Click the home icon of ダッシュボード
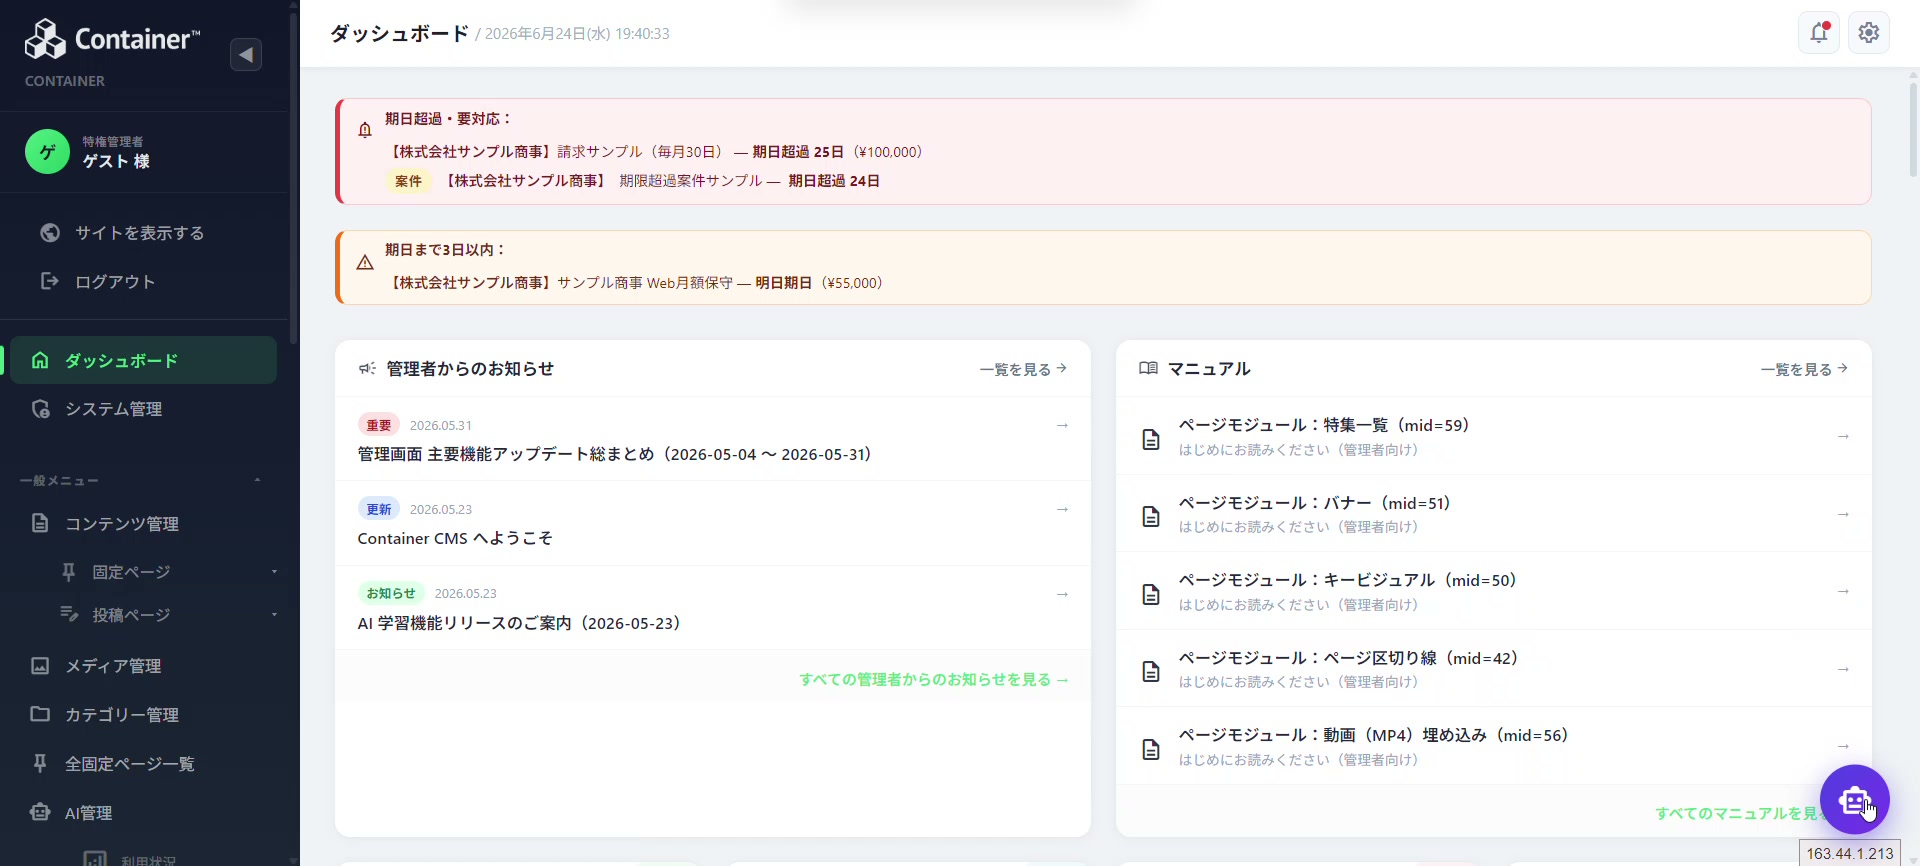 coord(40,360)
